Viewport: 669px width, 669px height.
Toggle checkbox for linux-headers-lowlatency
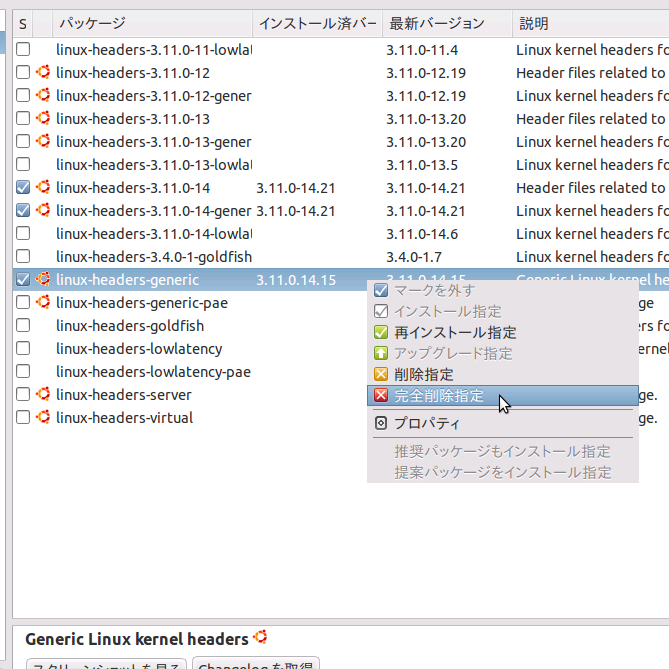[23, 349]
